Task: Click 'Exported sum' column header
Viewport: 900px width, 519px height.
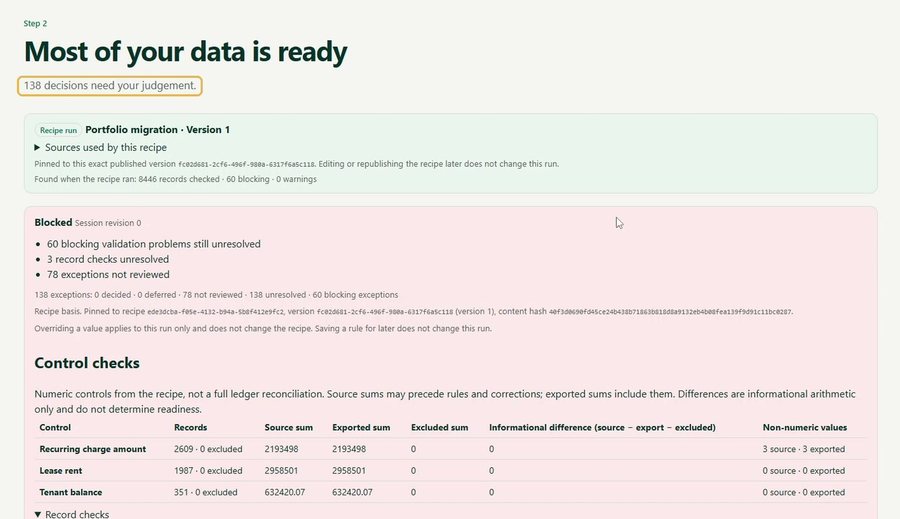Action: [361, 427]
